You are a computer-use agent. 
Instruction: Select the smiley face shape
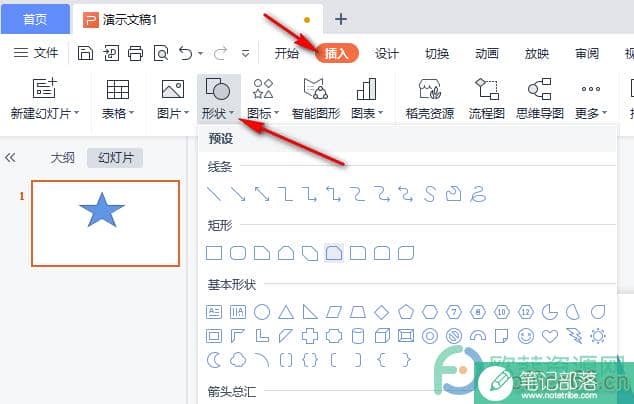pos(526,336)
